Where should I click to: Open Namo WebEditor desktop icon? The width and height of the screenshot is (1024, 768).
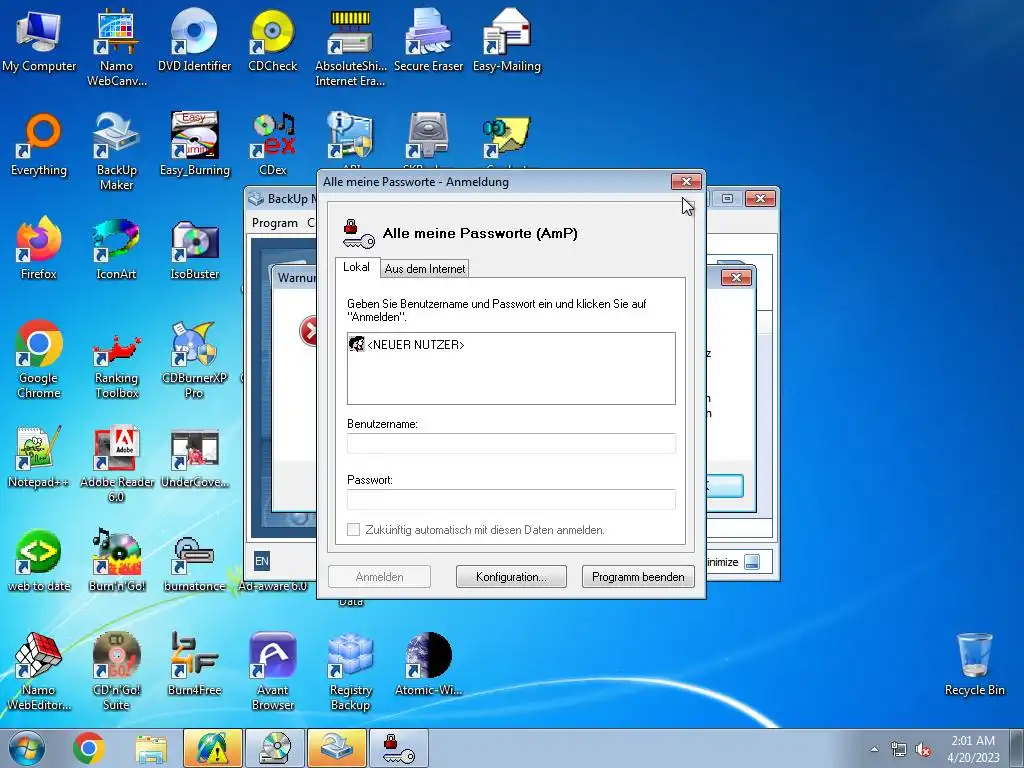[39, 671]
